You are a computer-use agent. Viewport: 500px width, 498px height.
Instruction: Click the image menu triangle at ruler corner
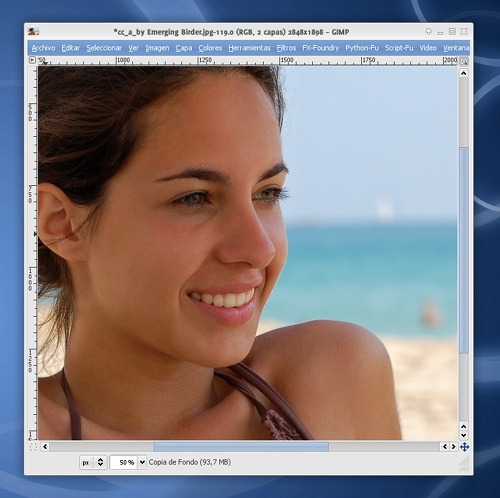32,60
